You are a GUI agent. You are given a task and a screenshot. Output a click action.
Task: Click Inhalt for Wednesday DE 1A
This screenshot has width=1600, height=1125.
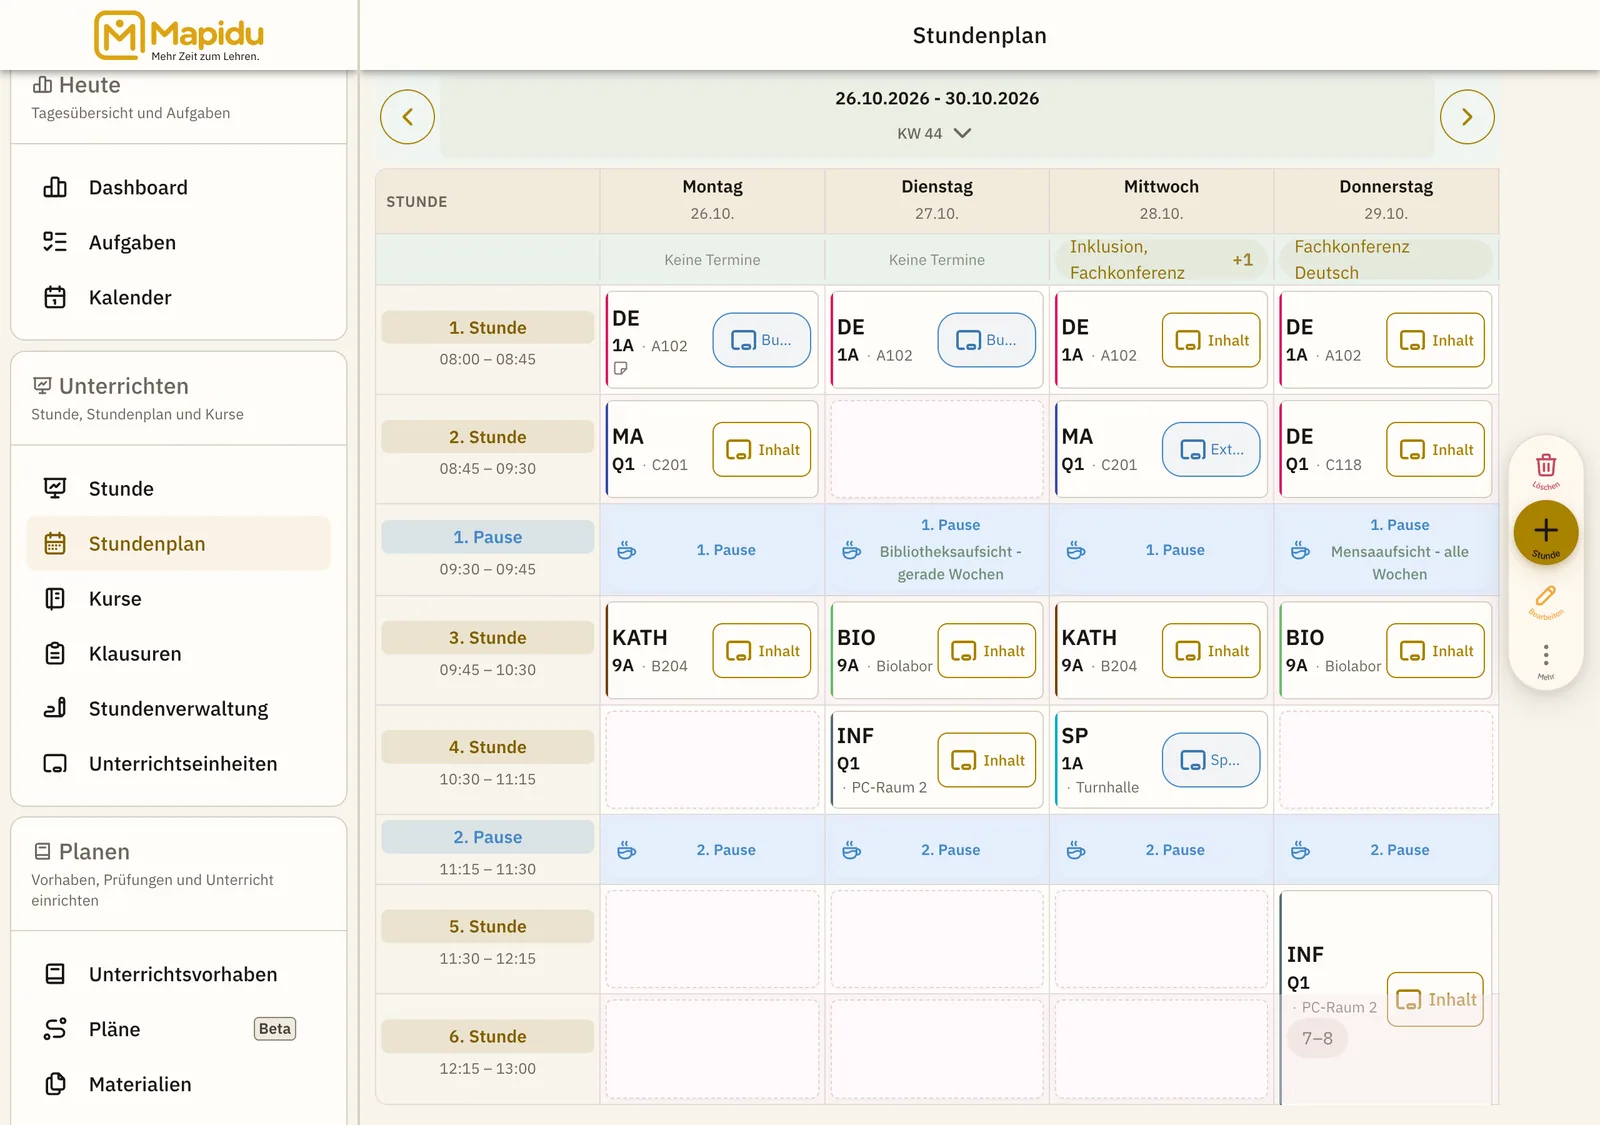tap(1211, 340)
